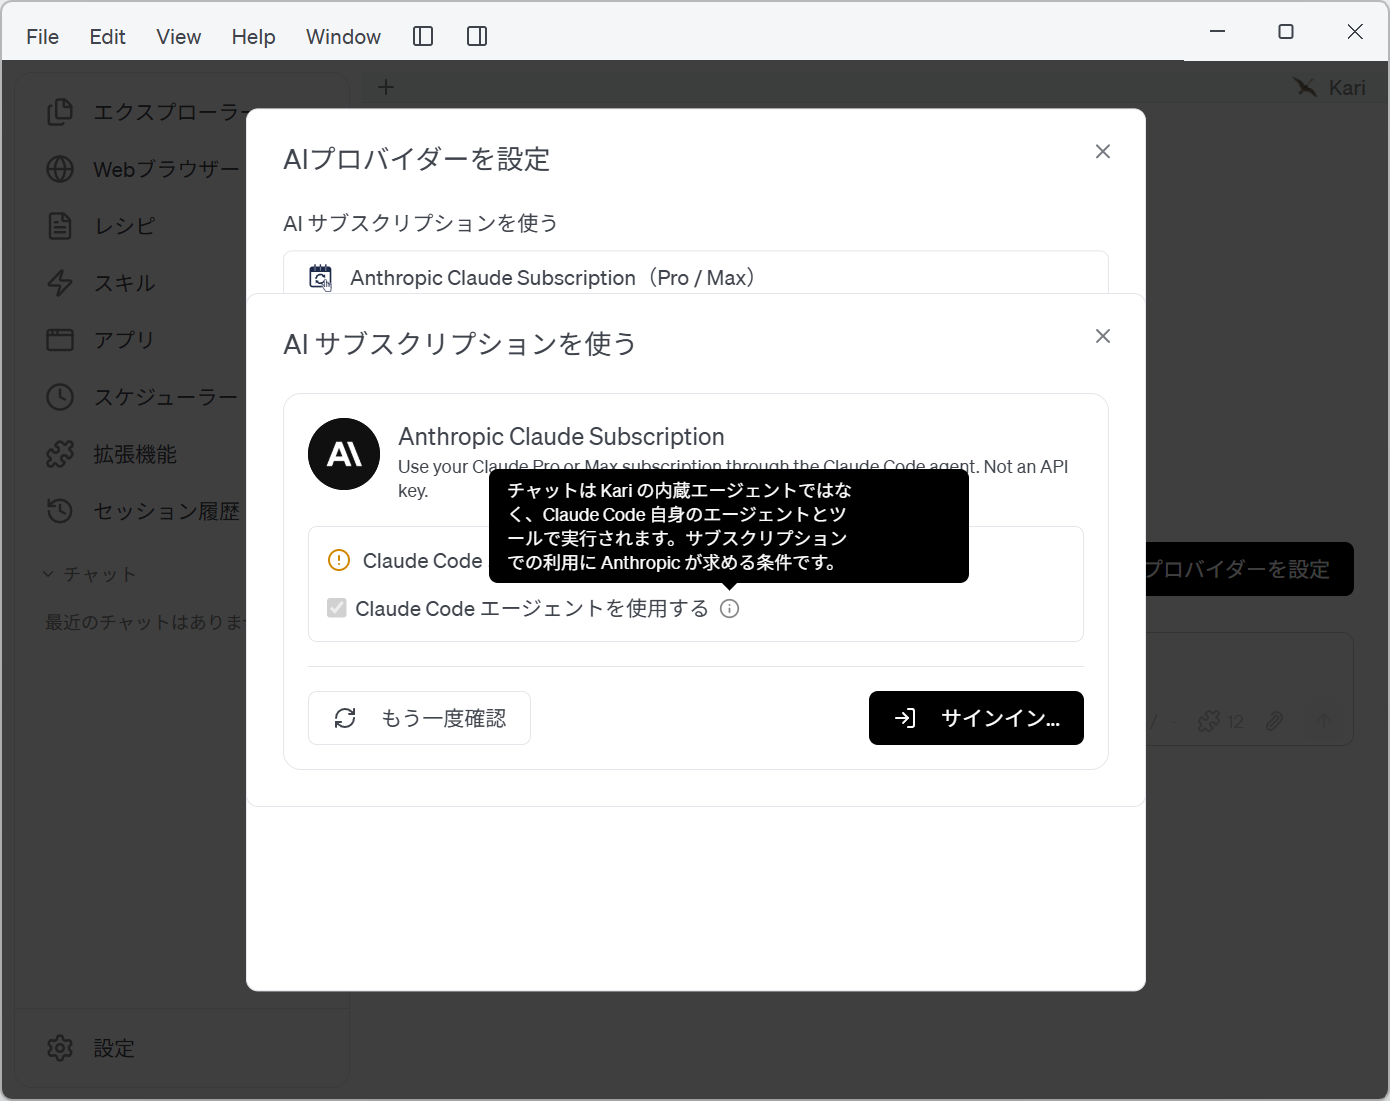Collapse the チャット section chevron
The height and width of the screenshot is (1101, 1390).
(x=48, y=574)
